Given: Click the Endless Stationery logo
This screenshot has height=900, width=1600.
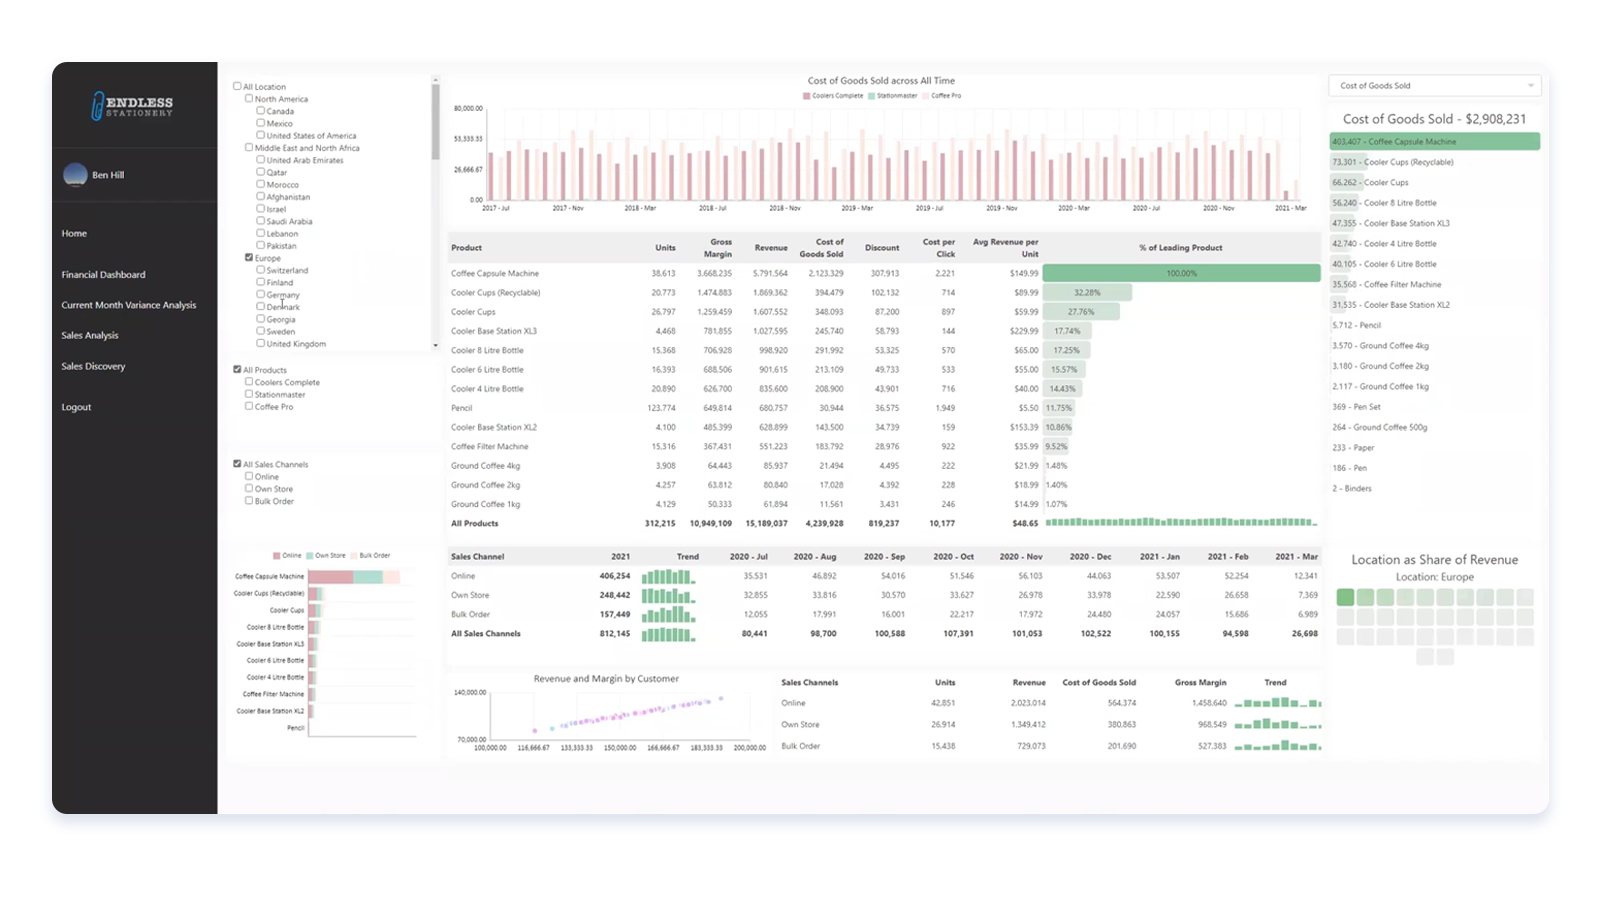Looking at the screenshot, I should pos(131,104).
